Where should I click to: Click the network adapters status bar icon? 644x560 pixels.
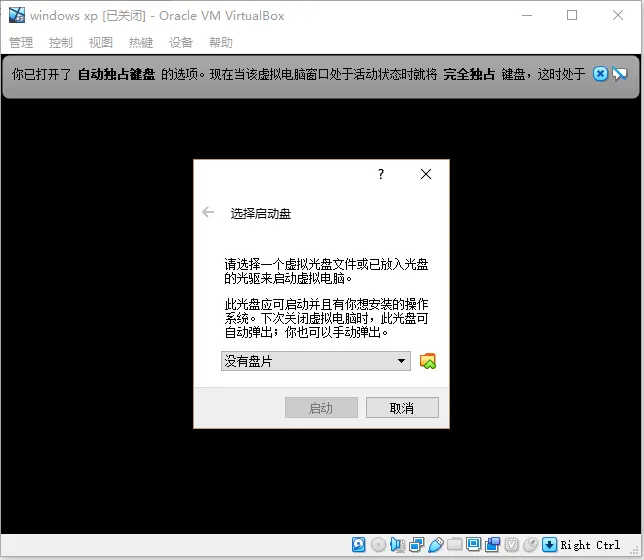pyautogui.click(x=416, y=545)
